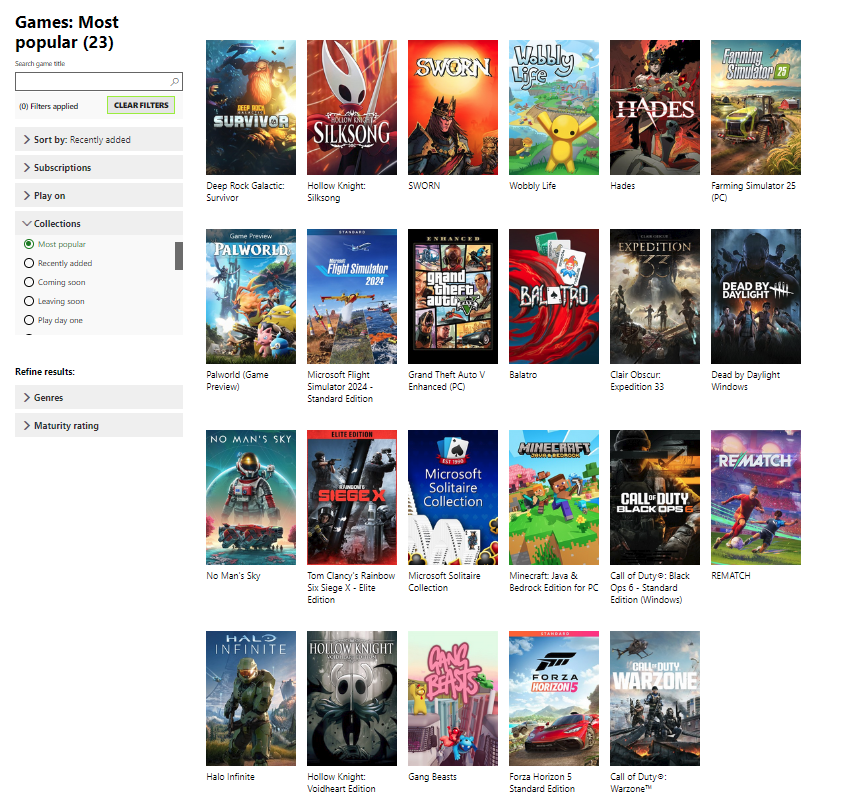Open the Grand Theft Auto V cover
Image resolution: width=846 pixels, height=812 pixels.
(453, 296)
